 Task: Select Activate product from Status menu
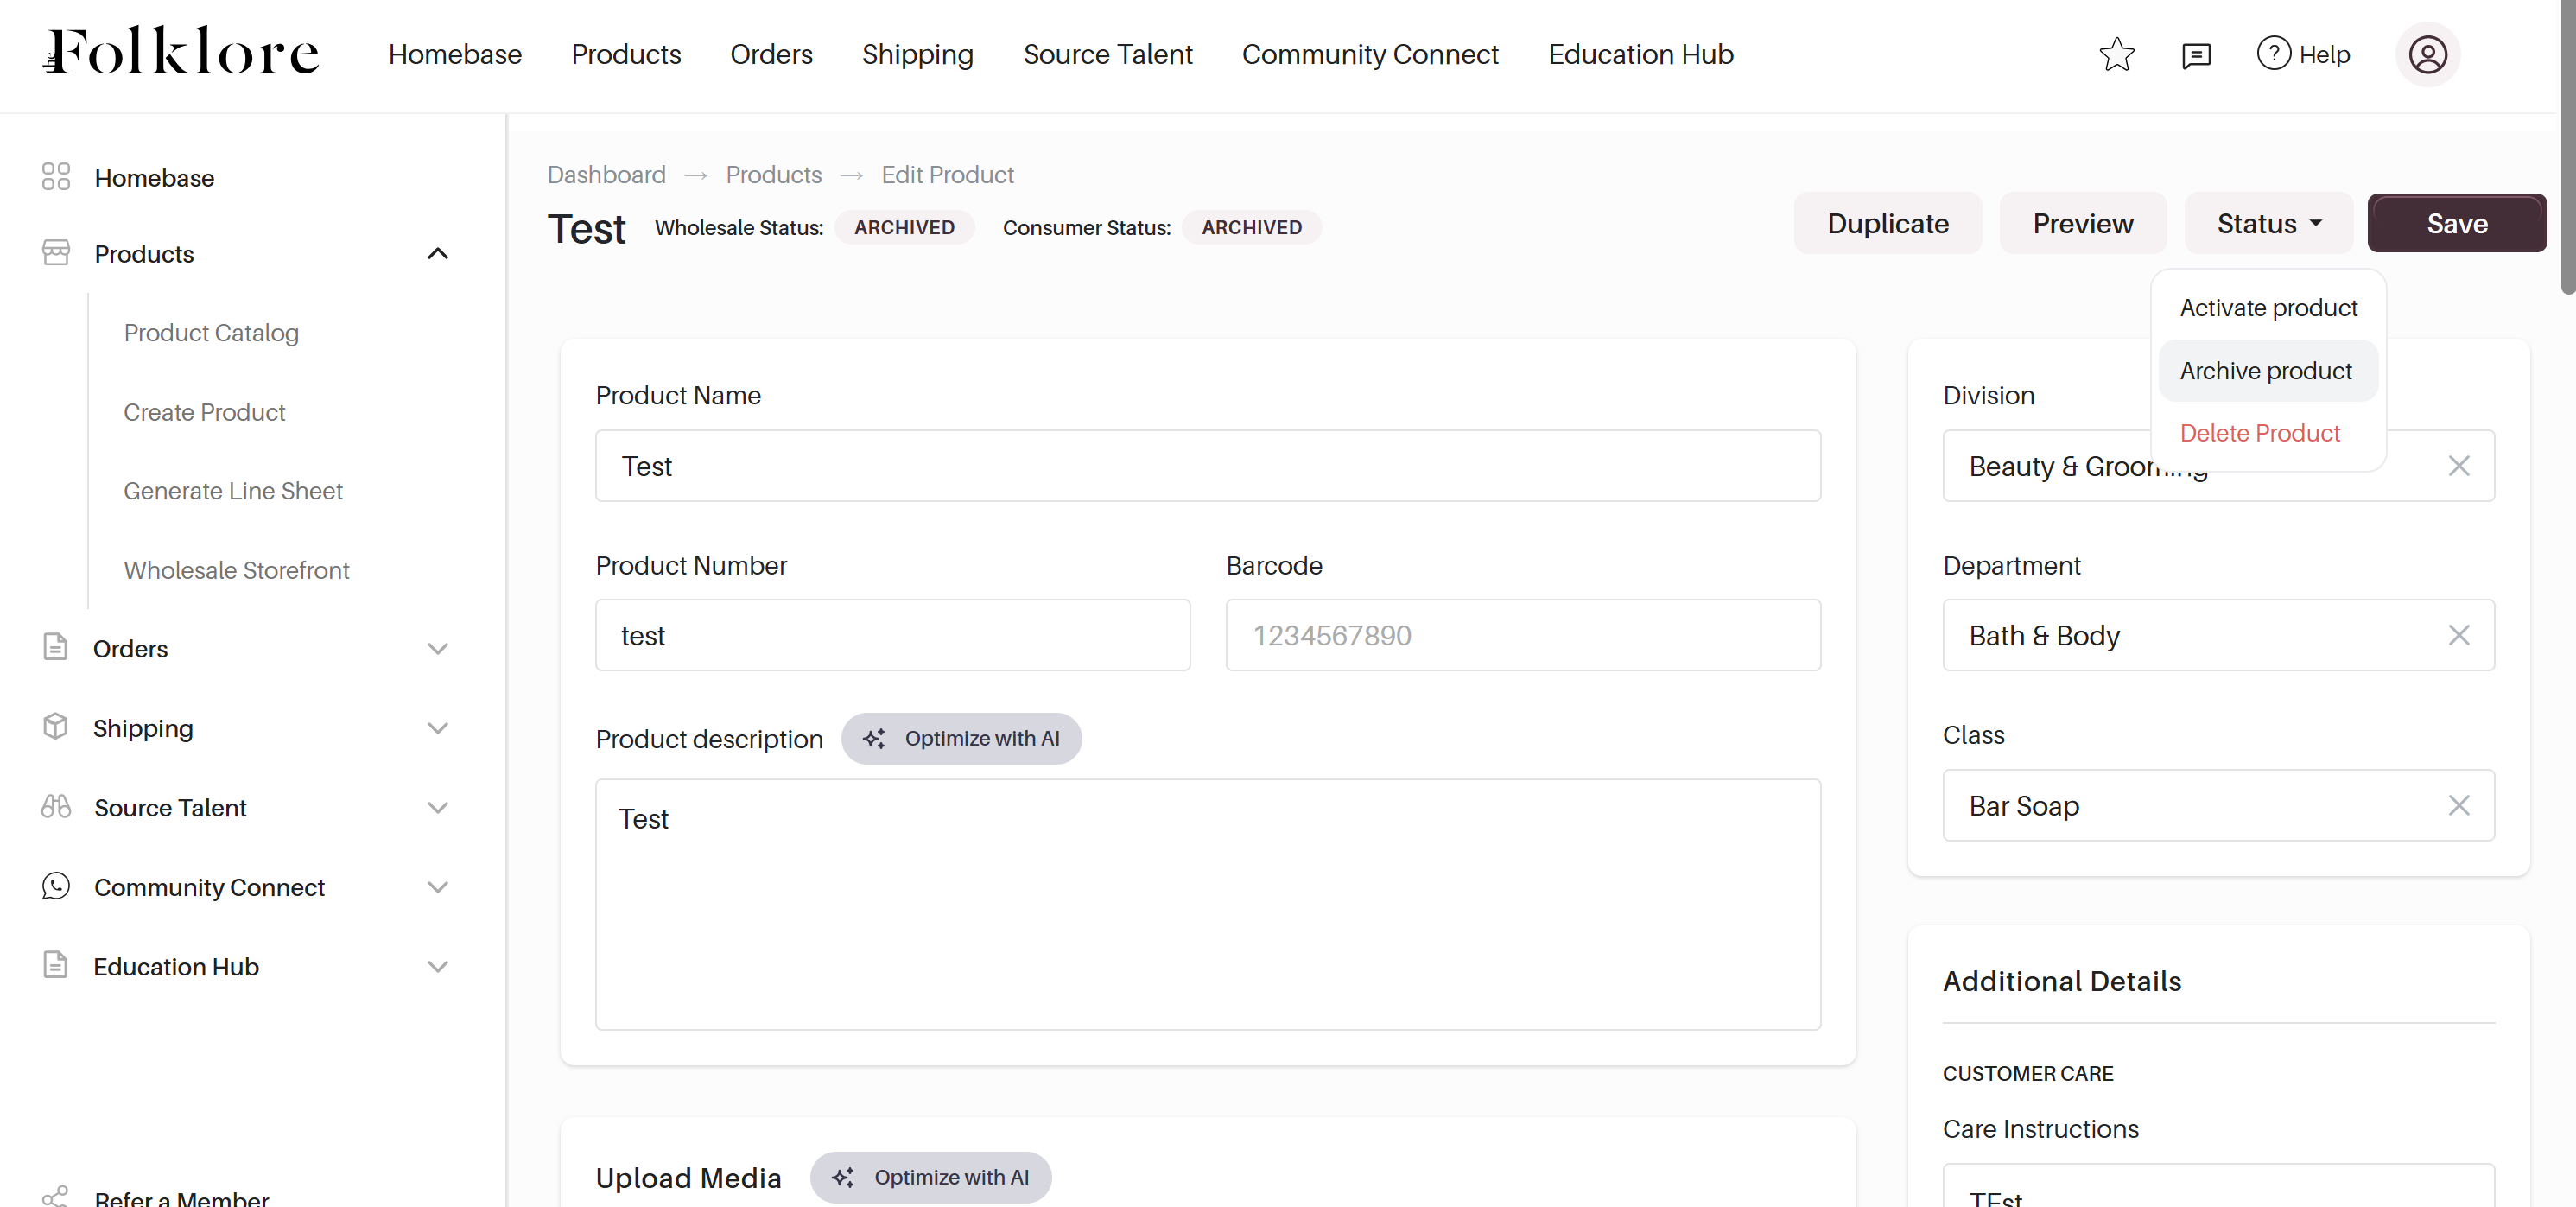coord(2268,308)
